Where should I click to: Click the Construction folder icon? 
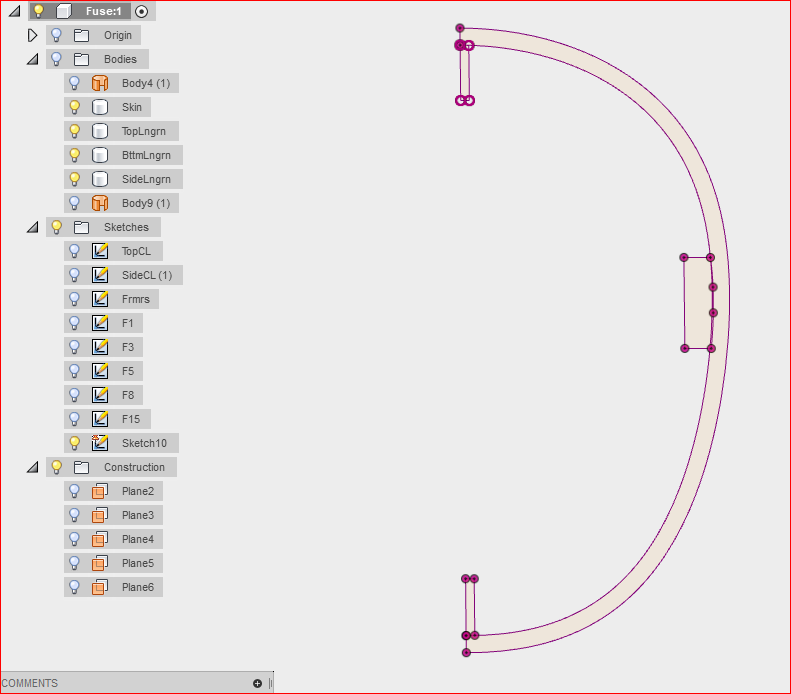coord(81,468)
